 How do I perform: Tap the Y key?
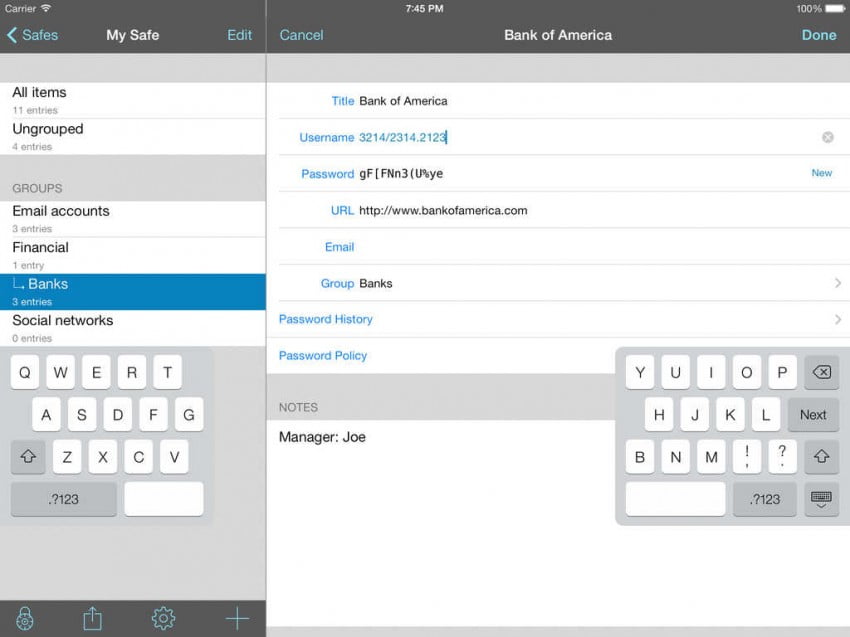point(640,372)
